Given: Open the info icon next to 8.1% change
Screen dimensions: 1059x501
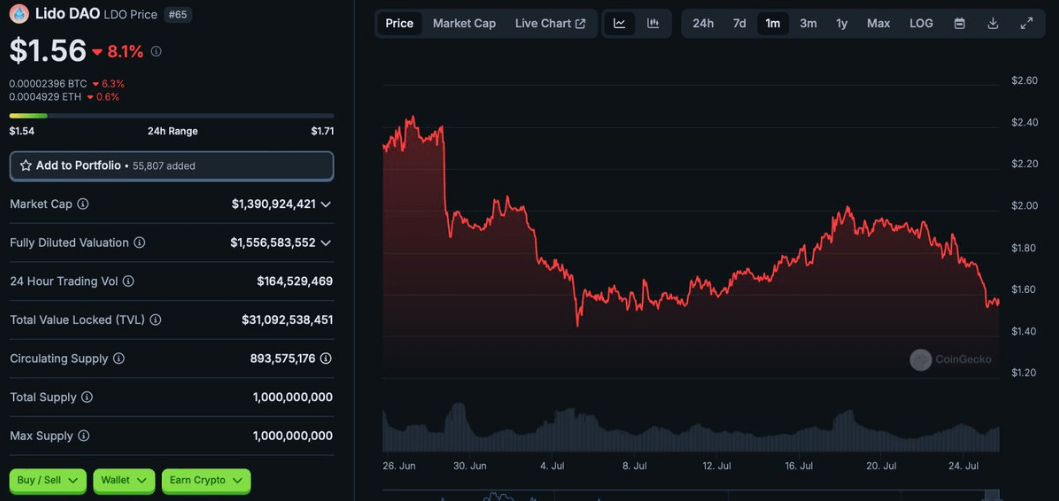Looking at the screenshot, I should pyautogui.click(x=156, y=51).
